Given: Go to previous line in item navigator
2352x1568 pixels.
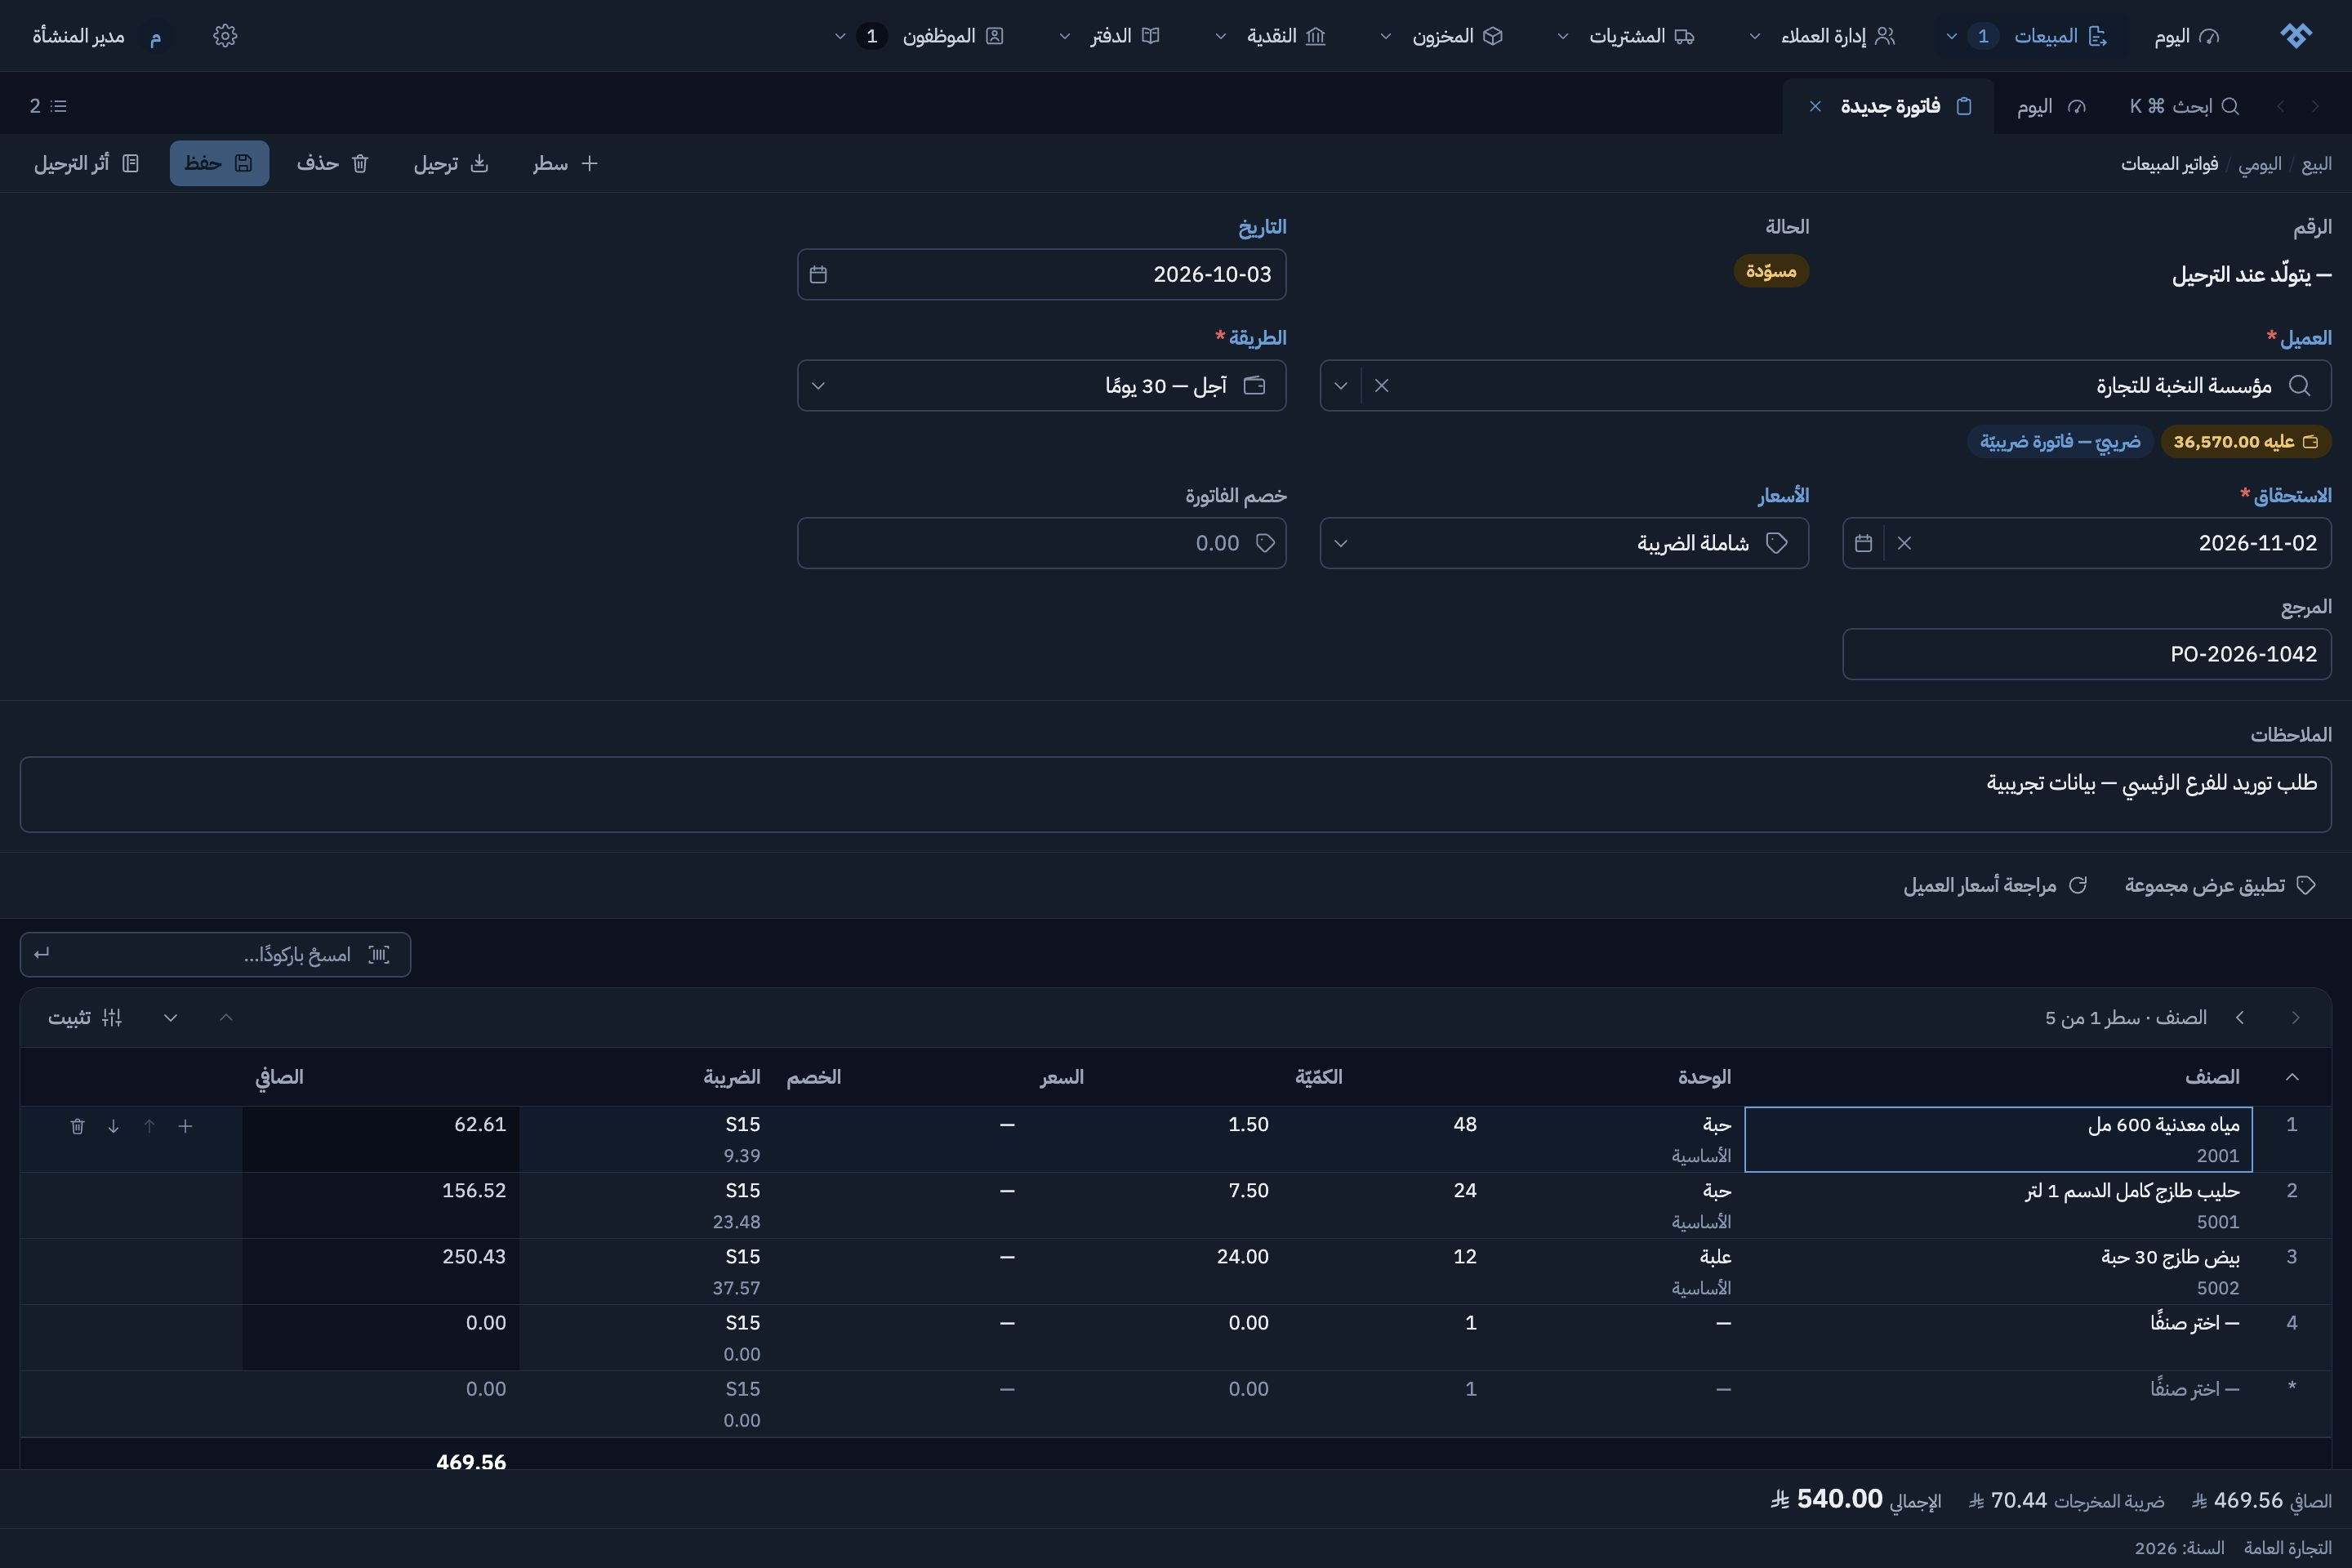Looking at the screenshot, I should (x=2296, y=1017).
